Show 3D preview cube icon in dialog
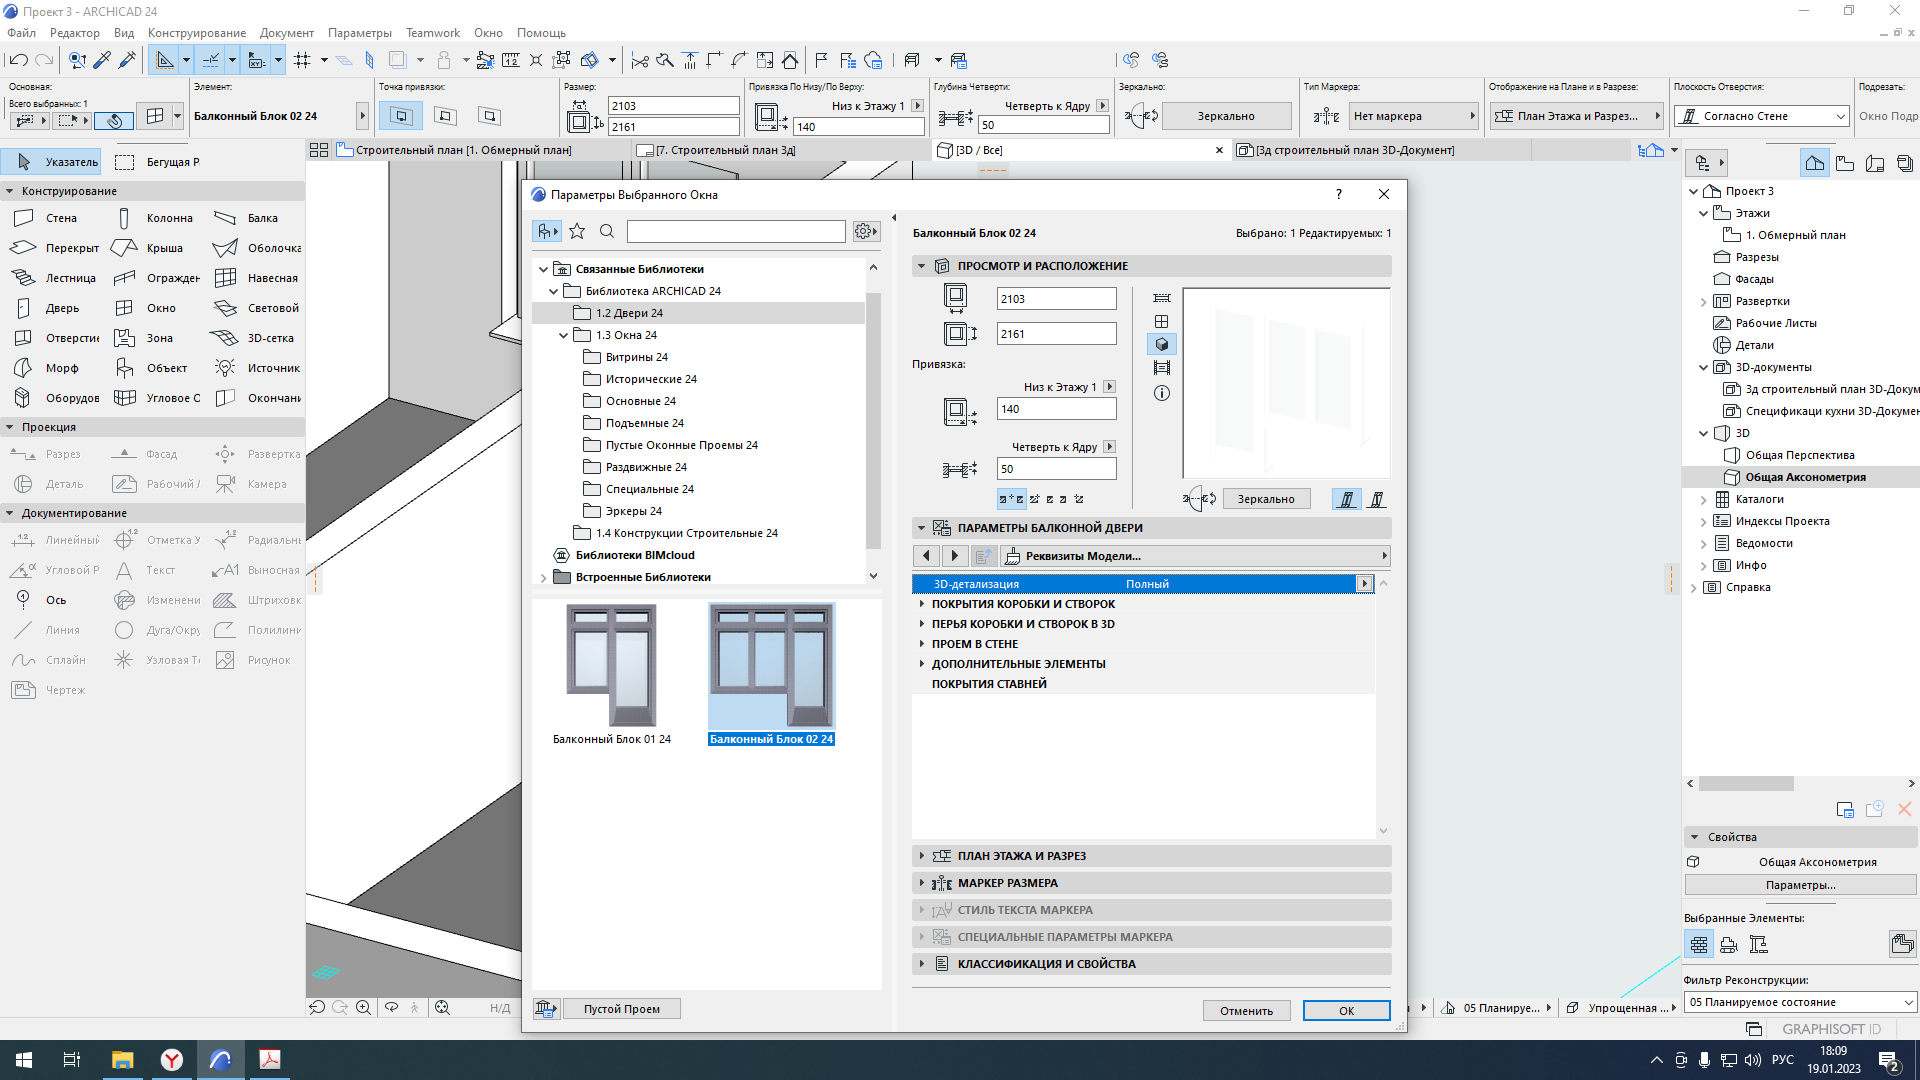The image size is (1920, 1080). point(1161,345)
